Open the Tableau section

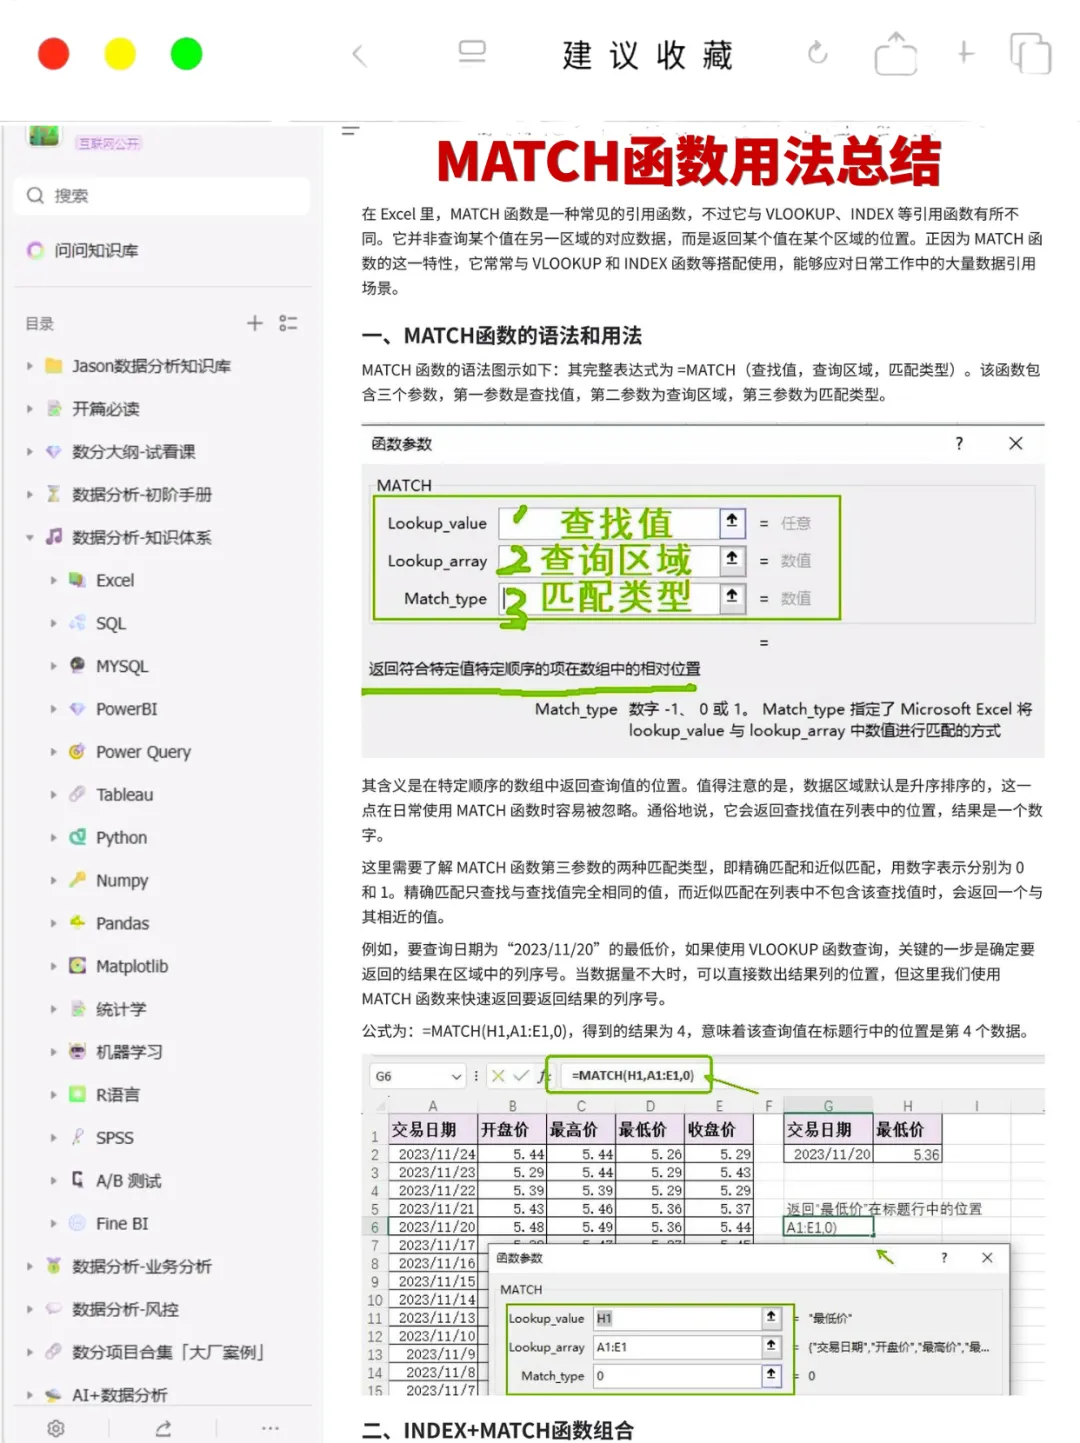pyautogui.click(x=125, y=795)
